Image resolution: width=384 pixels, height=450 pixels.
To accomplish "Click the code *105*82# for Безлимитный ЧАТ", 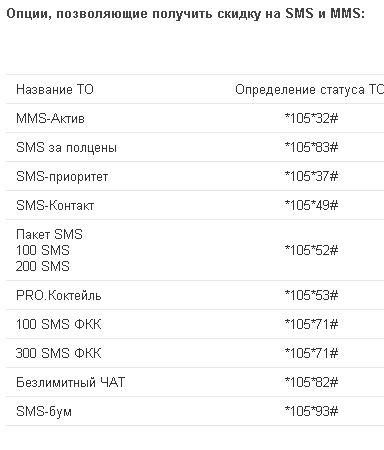I will pos(311,382).
